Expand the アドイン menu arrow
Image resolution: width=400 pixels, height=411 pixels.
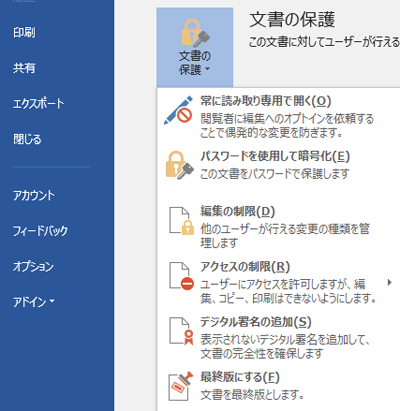pos(52,301)
